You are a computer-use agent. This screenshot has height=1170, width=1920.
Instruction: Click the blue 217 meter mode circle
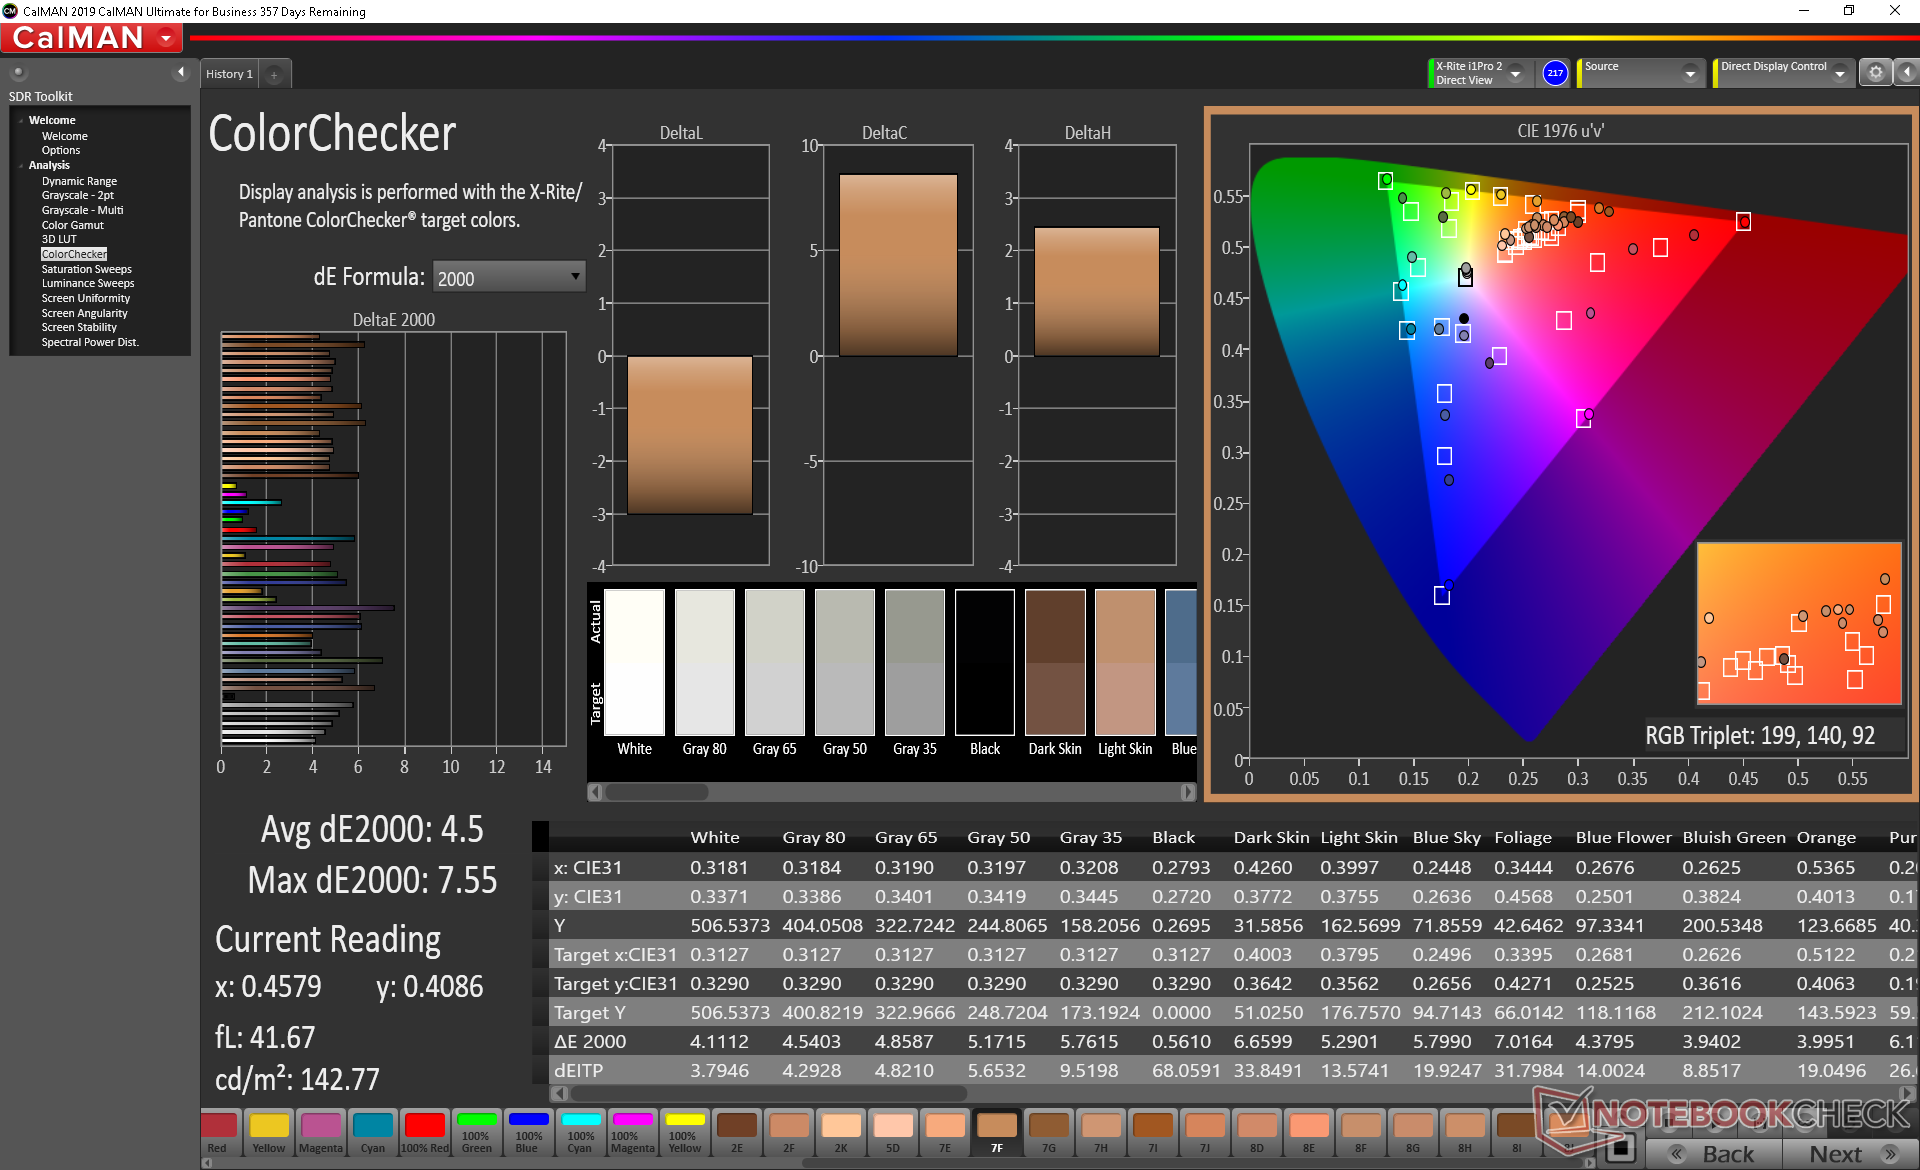point(1555,73)
